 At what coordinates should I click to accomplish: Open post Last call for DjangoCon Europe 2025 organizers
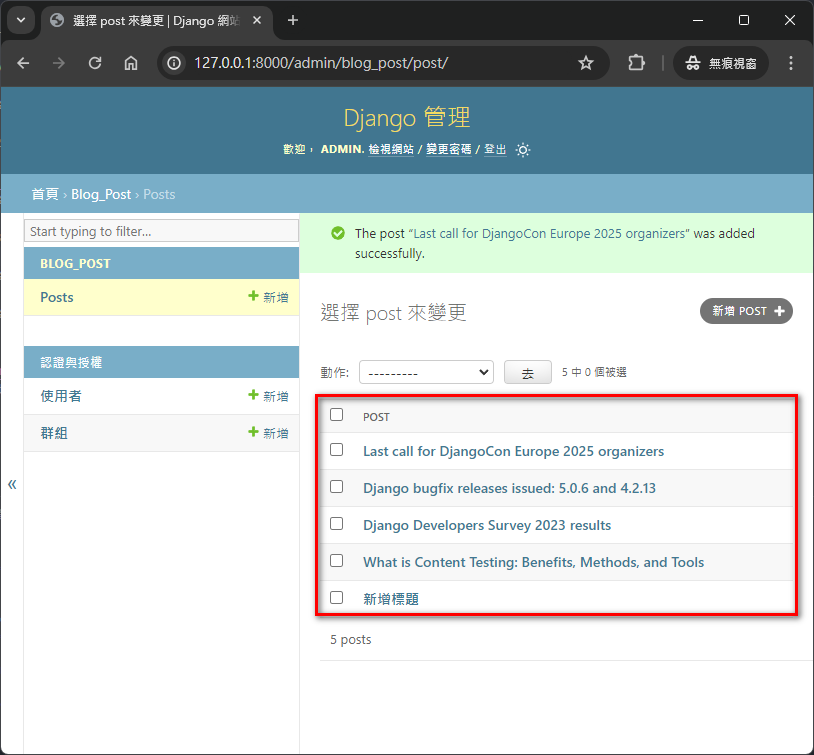(x=513, y=451)
